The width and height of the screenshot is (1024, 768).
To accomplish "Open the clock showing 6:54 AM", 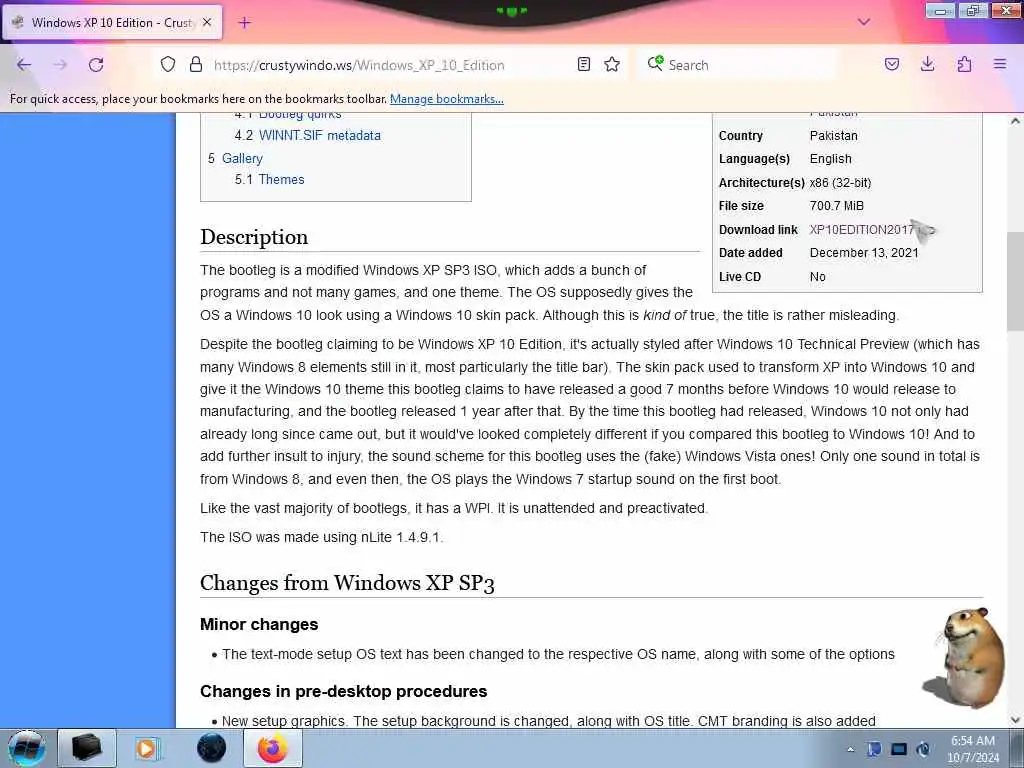I will (x=973, y=749).
